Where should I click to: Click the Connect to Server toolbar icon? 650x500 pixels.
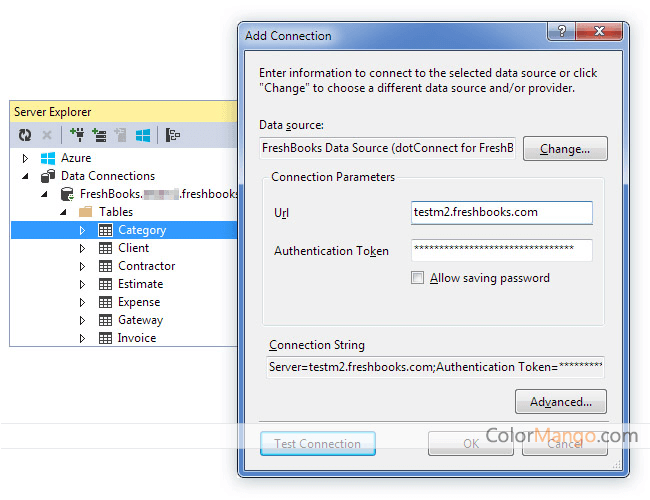click(99, 135)
